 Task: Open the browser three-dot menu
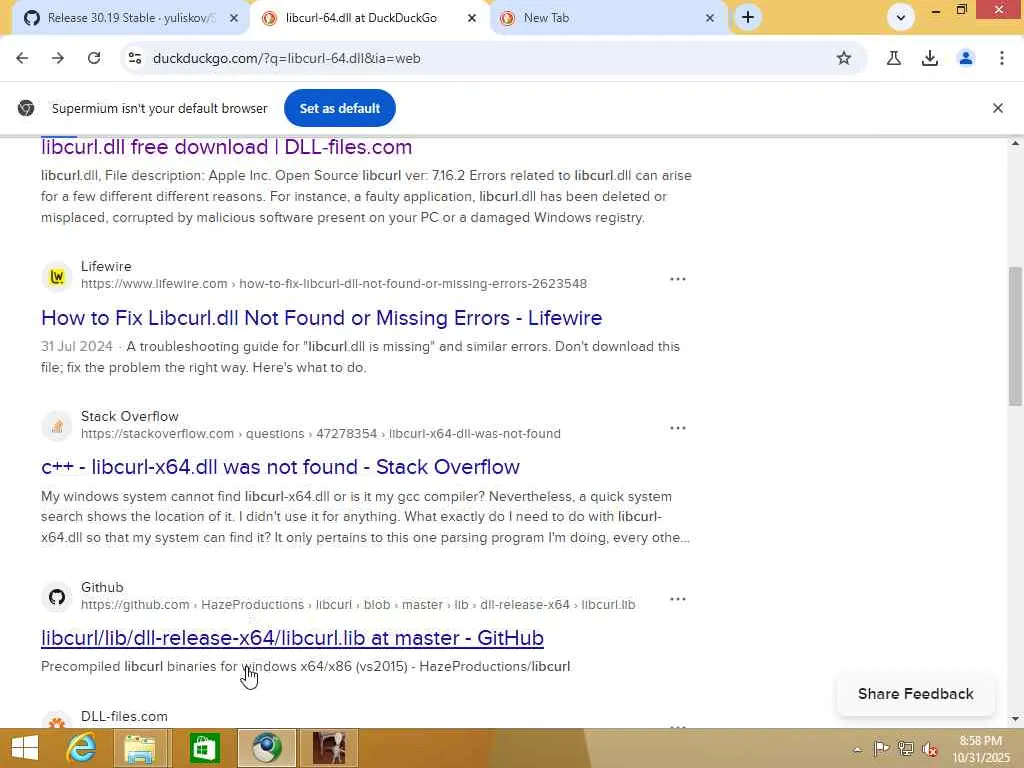[x=1001, y=58]
